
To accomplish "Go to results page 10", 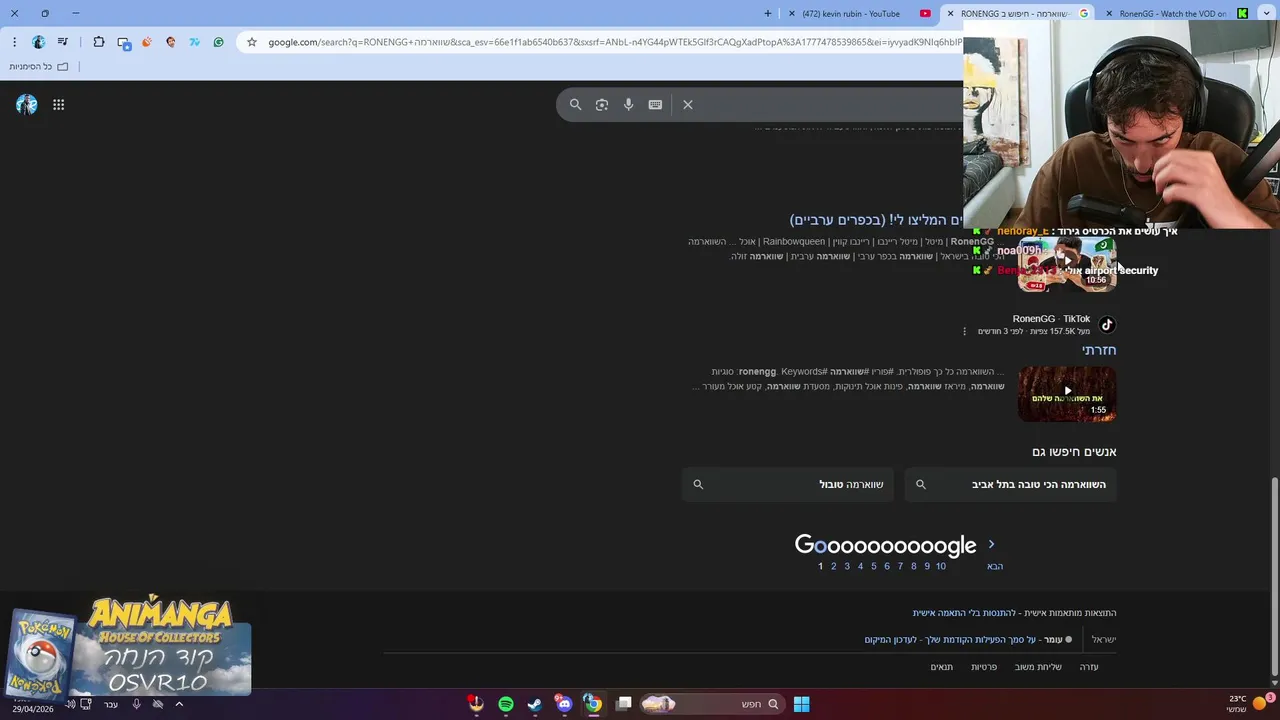I will click(x=940, y=566).
